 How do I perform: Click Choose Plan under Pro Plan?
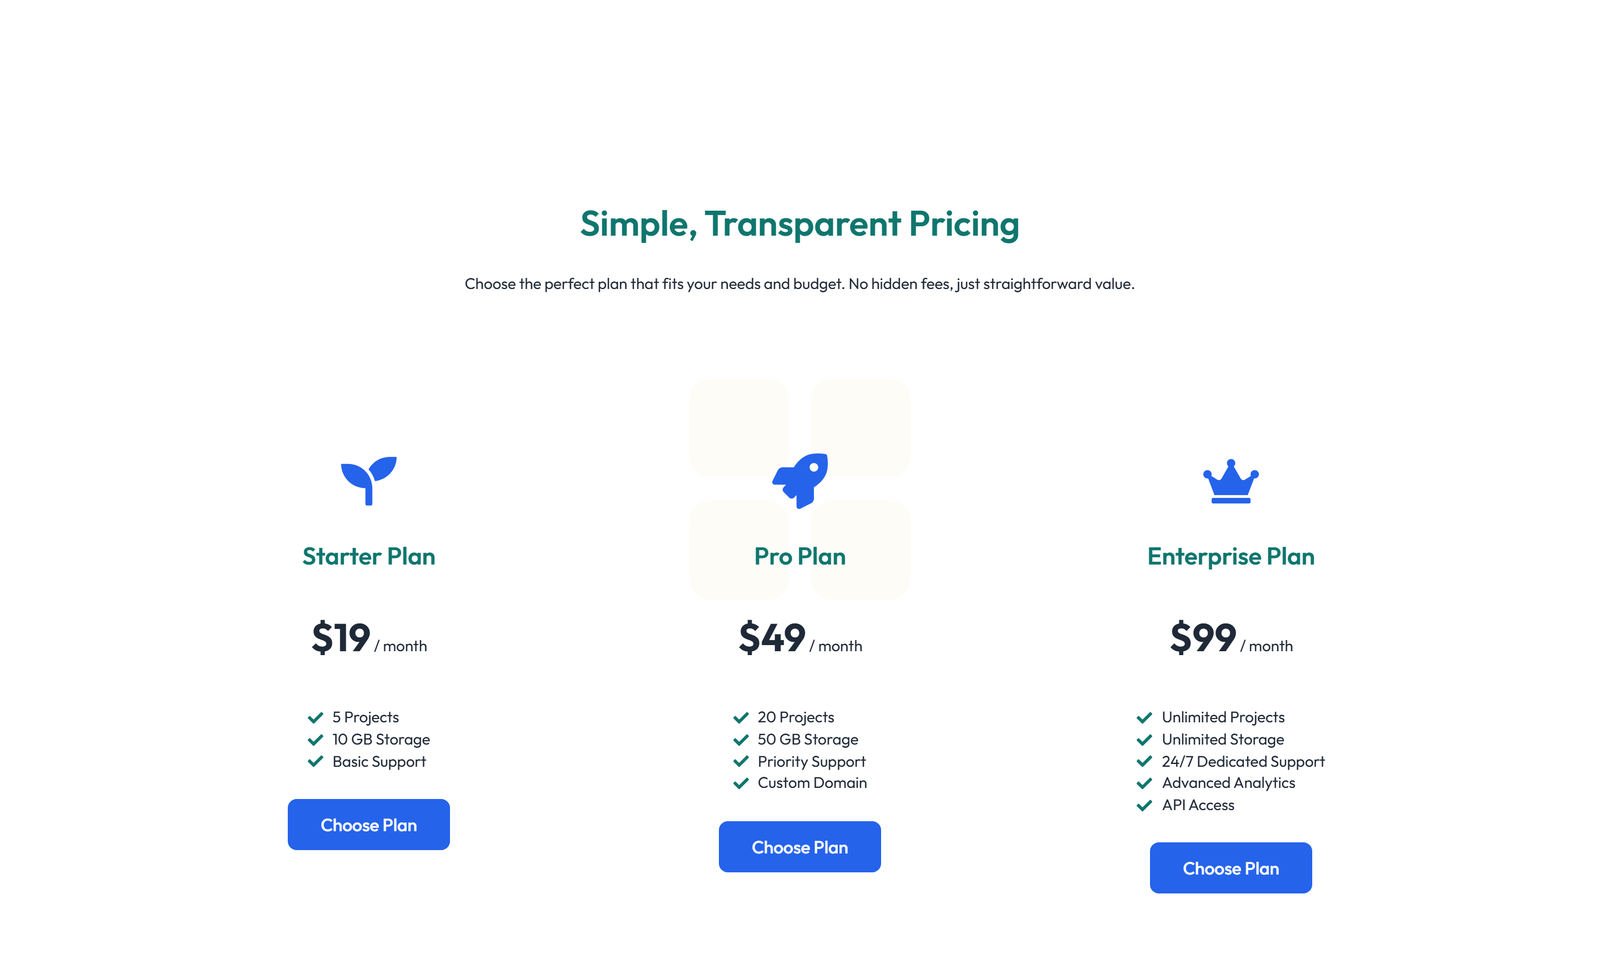pyautogui.click(x=799, y=846)
